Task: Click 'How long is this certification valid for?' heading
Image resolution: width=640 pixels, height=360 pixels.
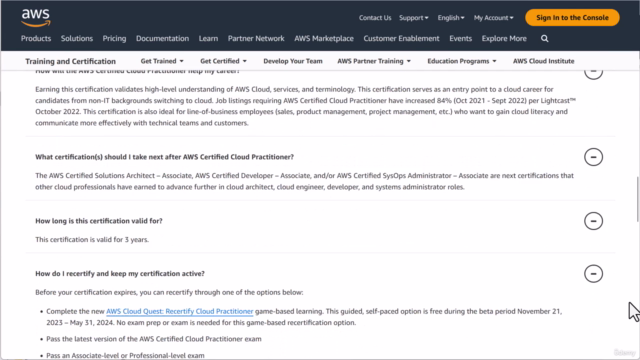Action: [99, 221]
